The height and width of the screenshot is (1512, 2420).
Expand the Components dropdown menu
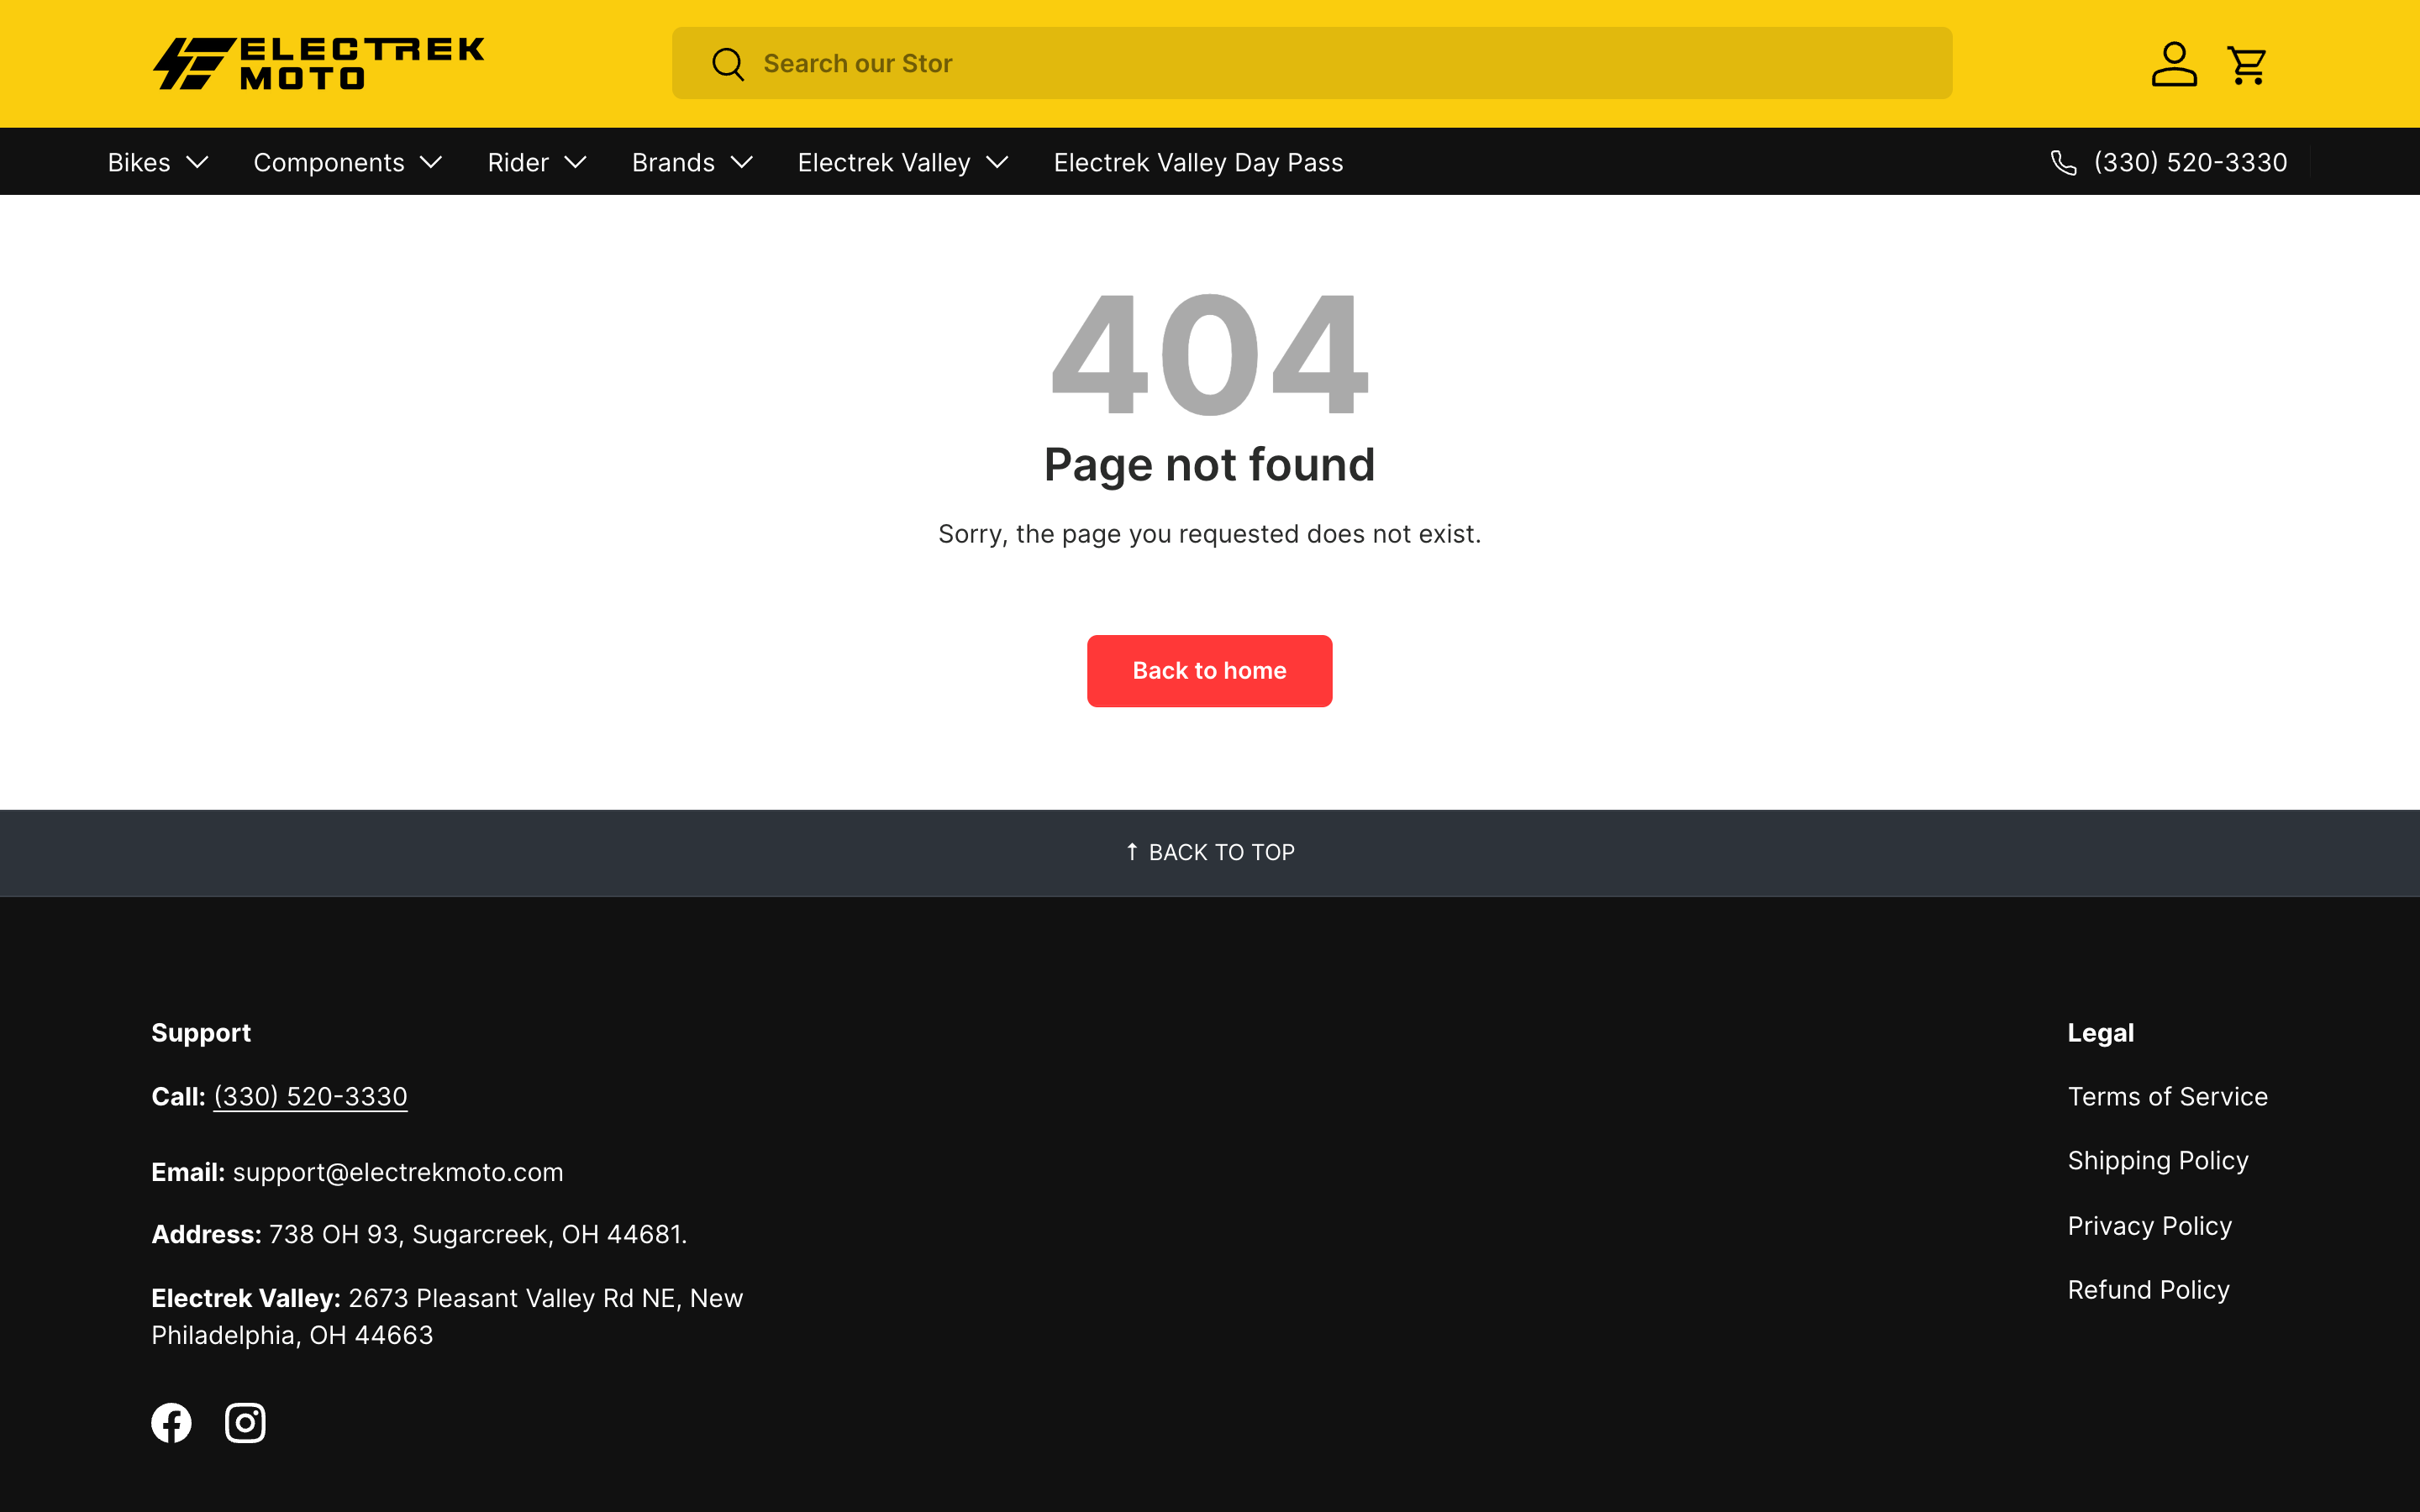347,162
